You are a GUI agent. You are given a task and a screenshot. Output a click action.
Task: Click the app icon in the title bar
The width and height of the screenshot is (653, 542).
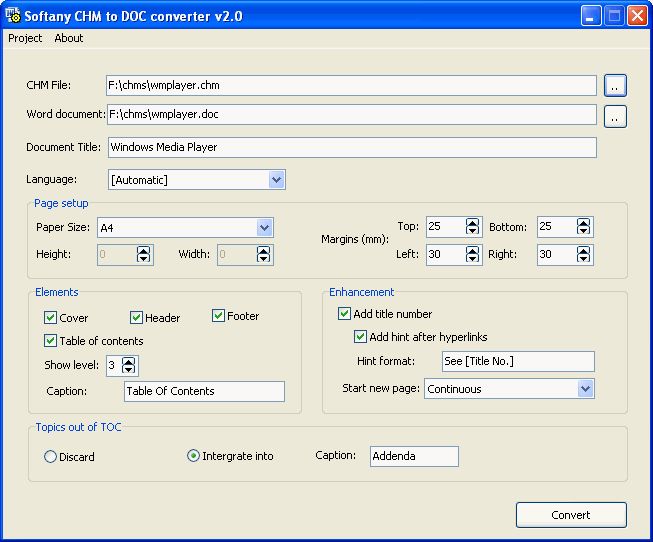14,15
